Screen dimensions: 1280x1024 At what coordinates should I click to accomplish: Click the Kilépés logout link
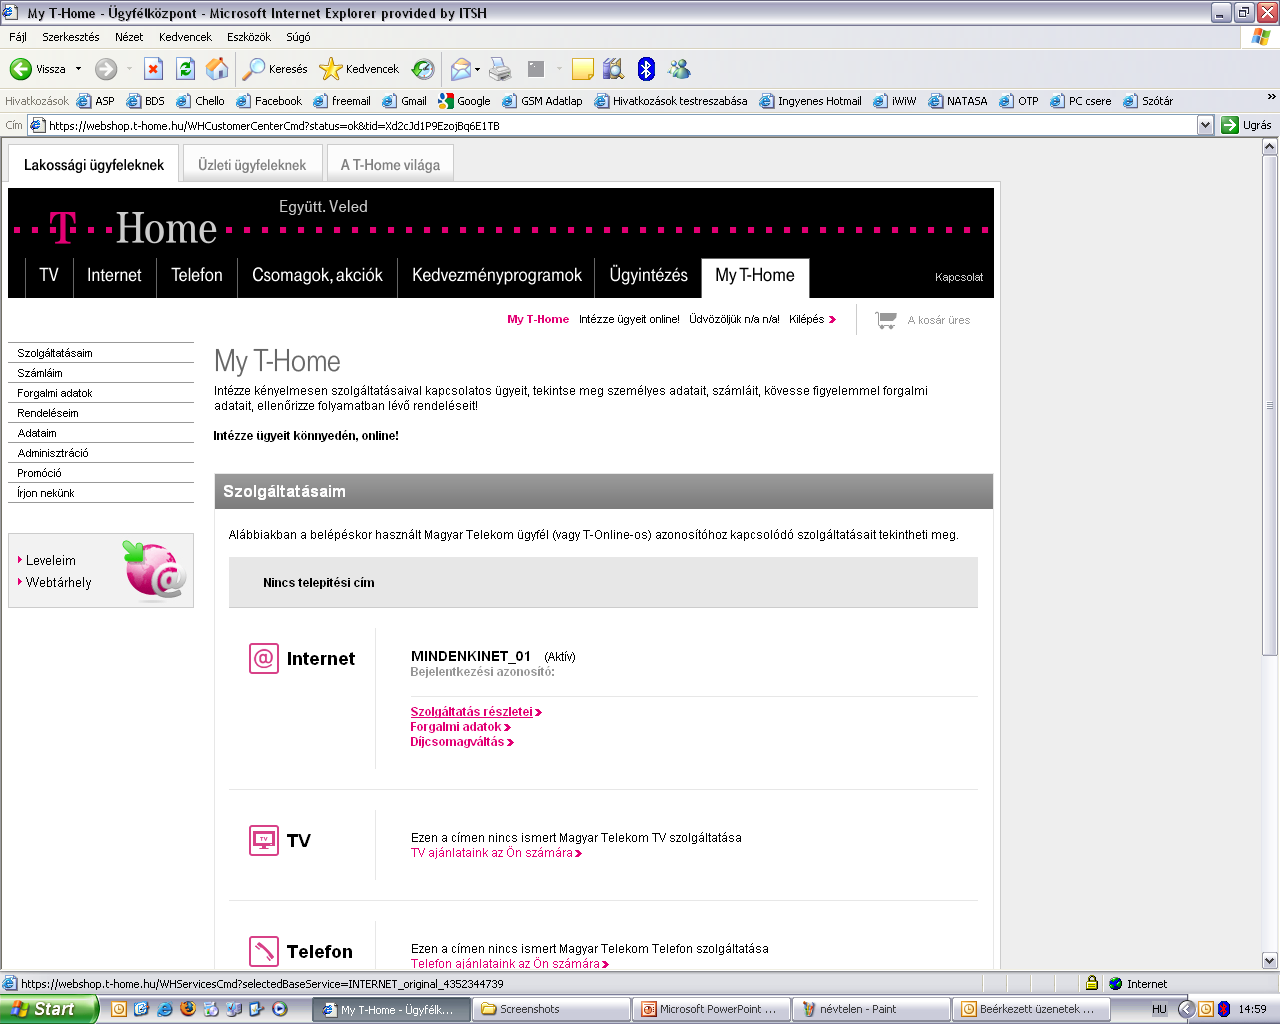click(x=812, y=319)
